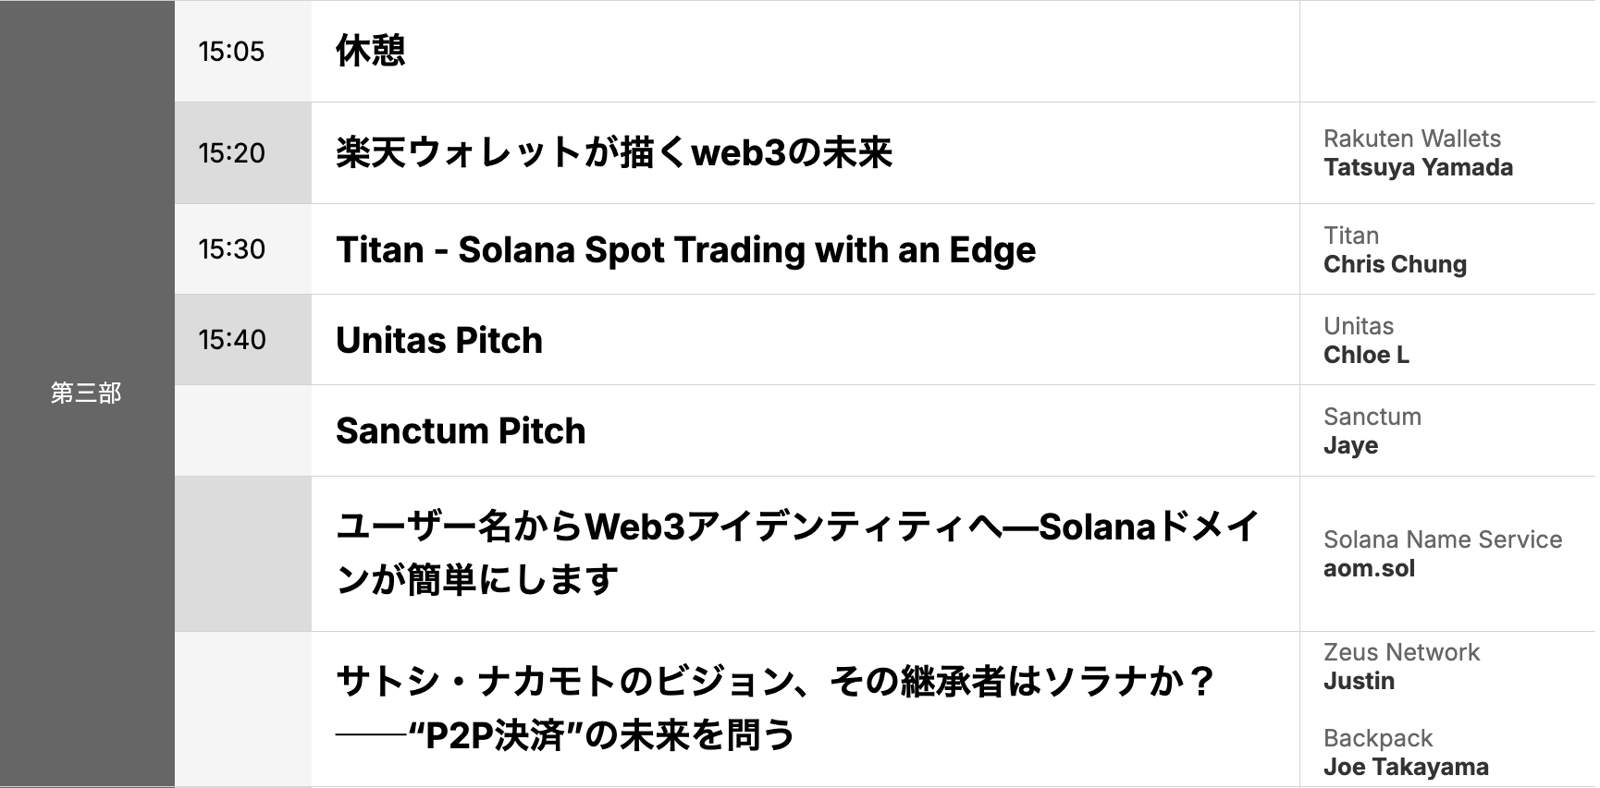Click the 15:05 time cell
The width and height of the screenshot is (1600, 788).
(232, 51)
